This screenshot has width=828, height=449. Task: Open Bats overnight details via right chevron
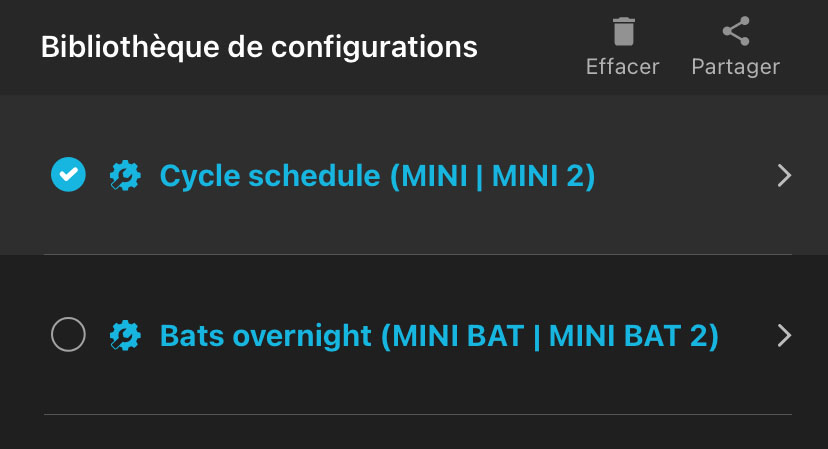point(784,335)
